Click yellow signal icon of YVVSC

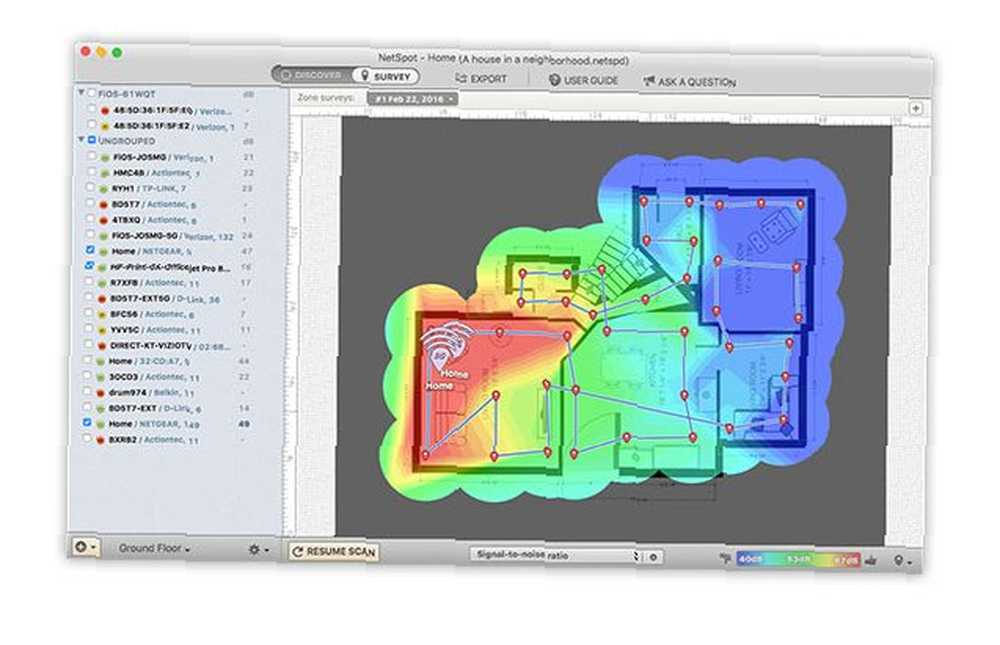101,330
